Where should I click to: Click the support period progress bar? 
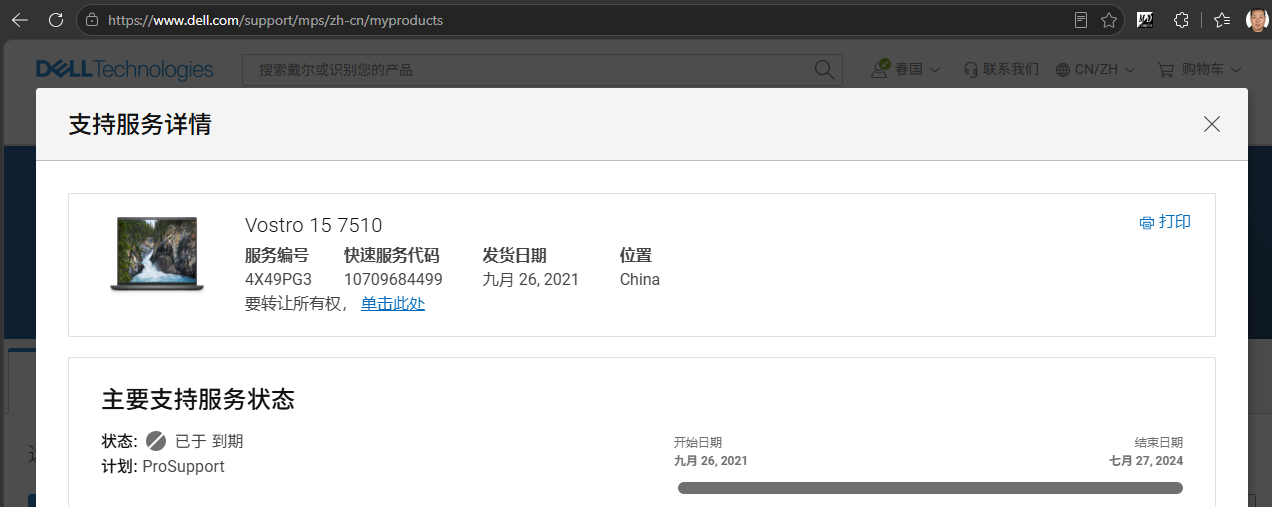pyautogui.click(x=930, y=488)
